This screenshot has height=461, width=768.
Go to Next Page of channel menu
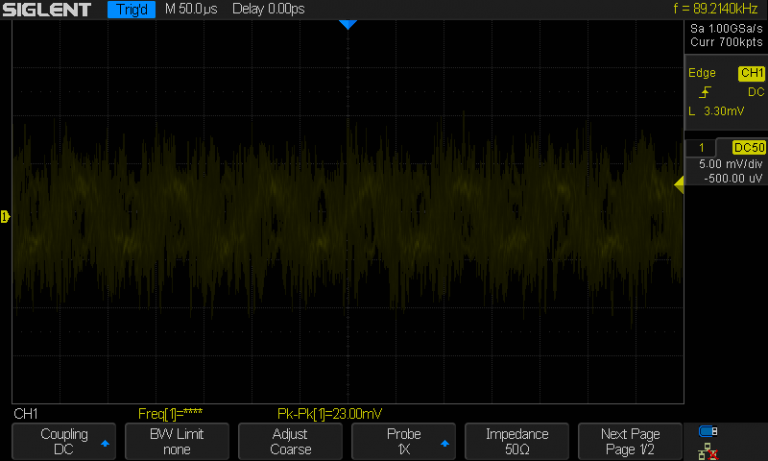[x=630, y=441]
